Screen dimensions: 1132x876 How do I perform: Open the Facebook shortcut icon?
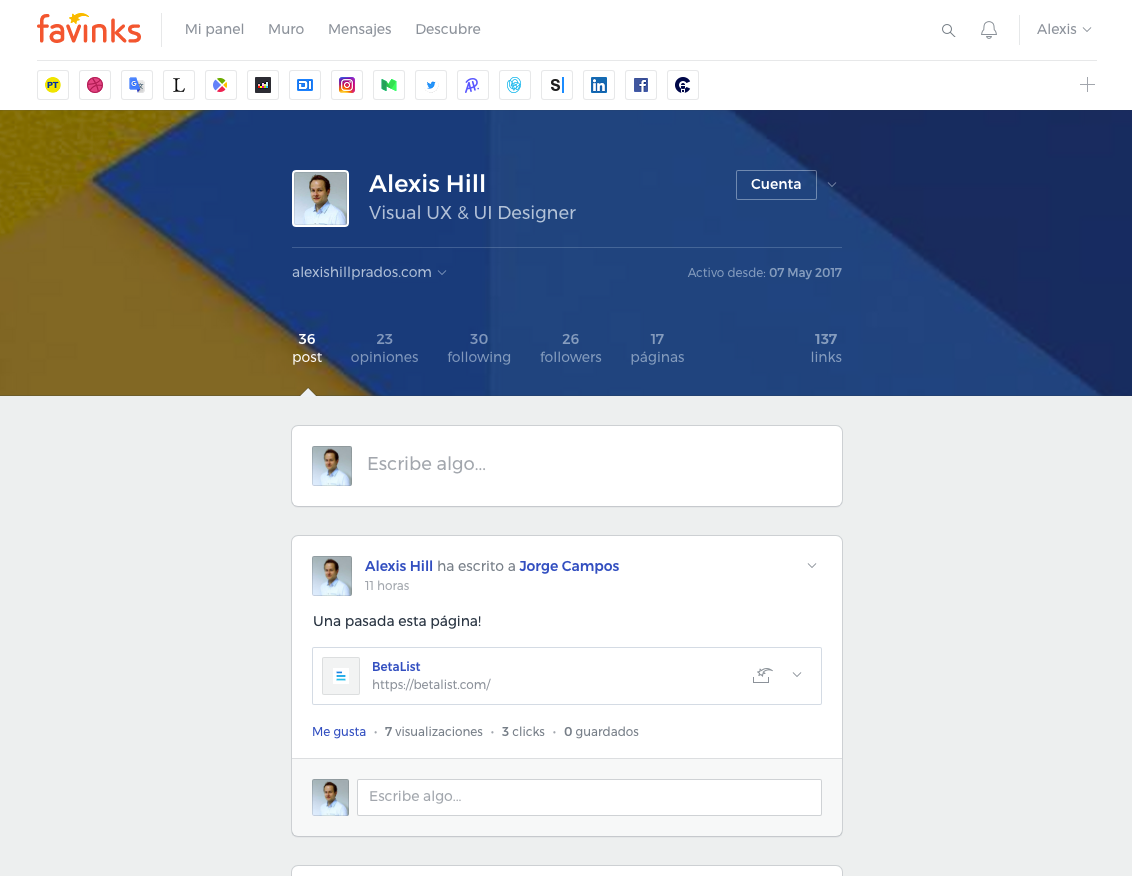pyautogui.click(x=641, y=85)
